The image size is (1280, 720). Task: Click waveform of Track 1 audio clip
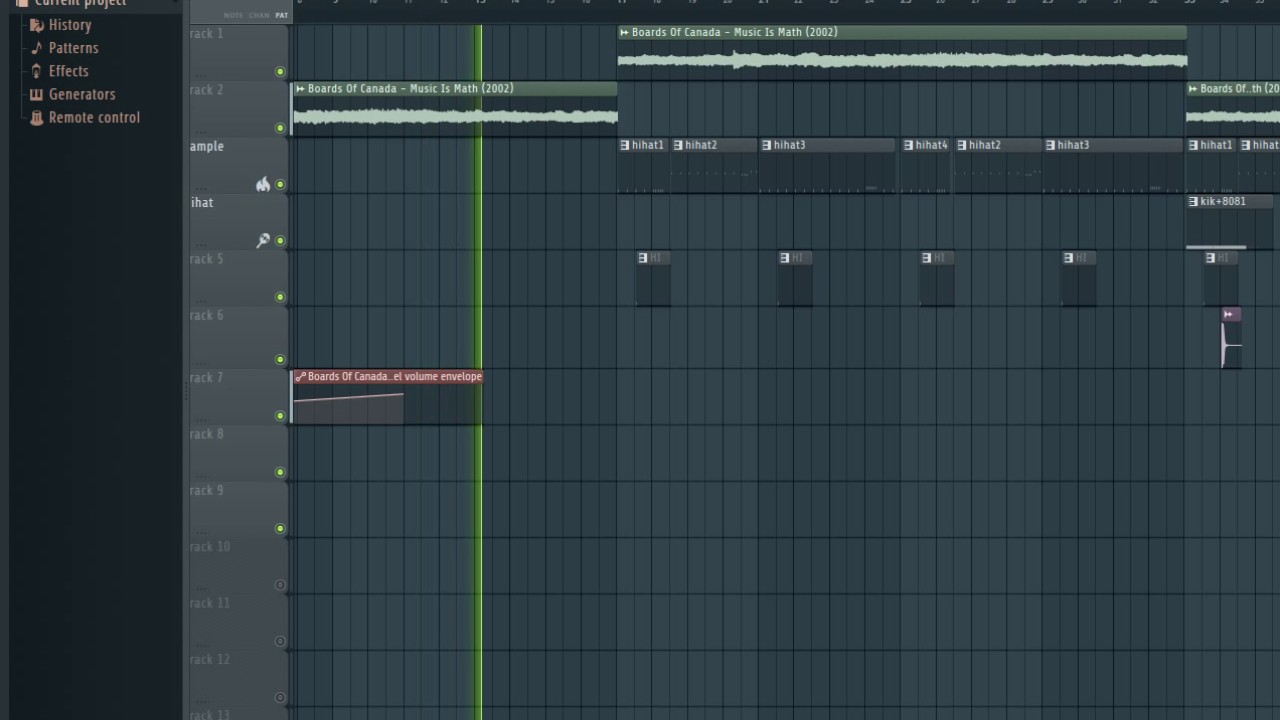[902, 61]
